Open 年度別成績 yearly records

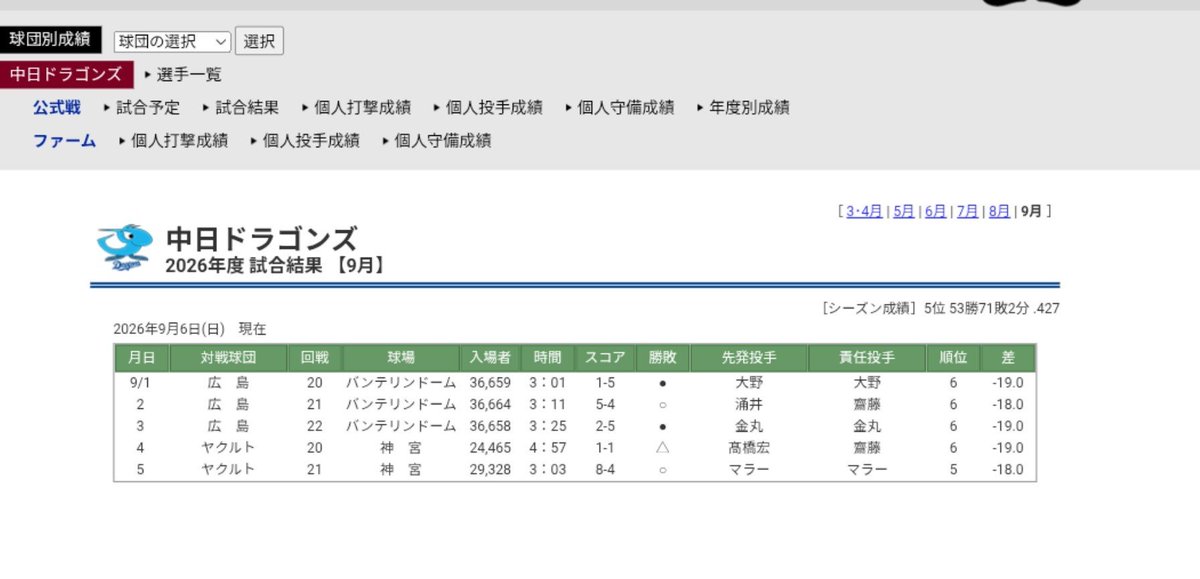tap(749, 107)
